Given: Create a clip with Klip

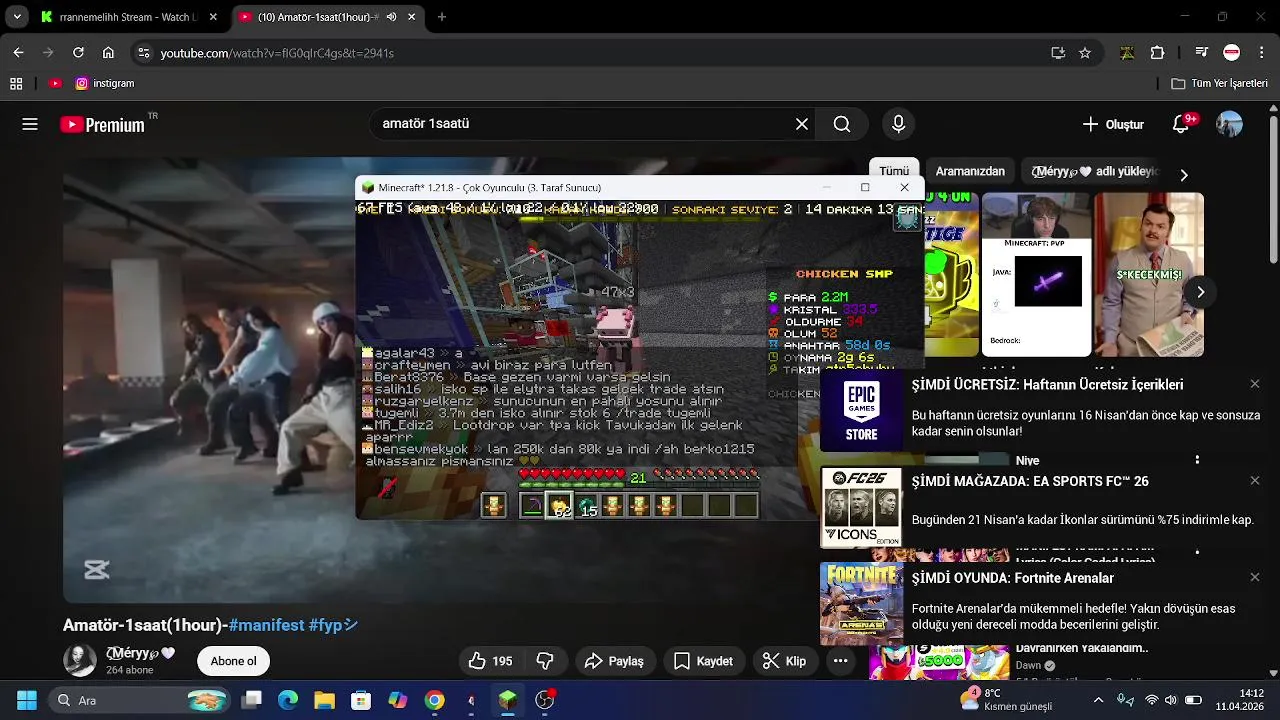Looking at the screenshot, I should point(784,661).
